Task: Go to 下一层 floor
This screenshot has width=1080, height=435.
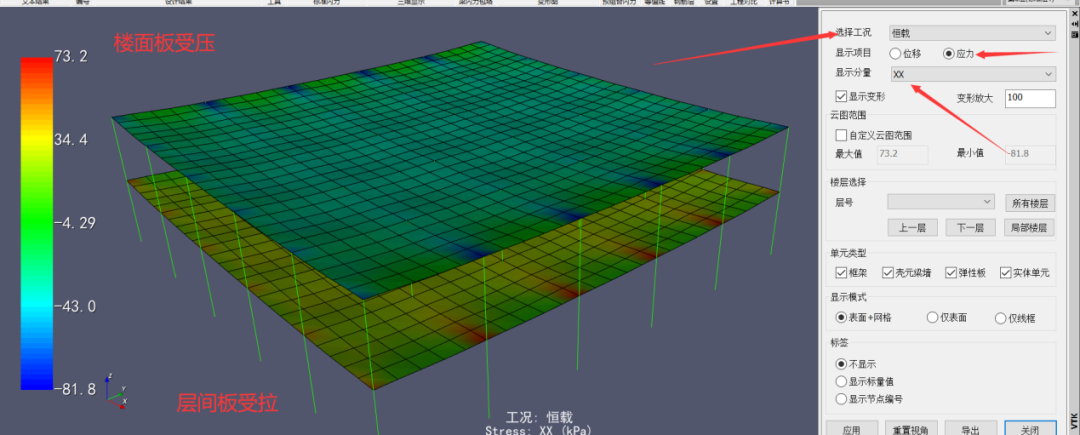Action: tap(968, 228)
